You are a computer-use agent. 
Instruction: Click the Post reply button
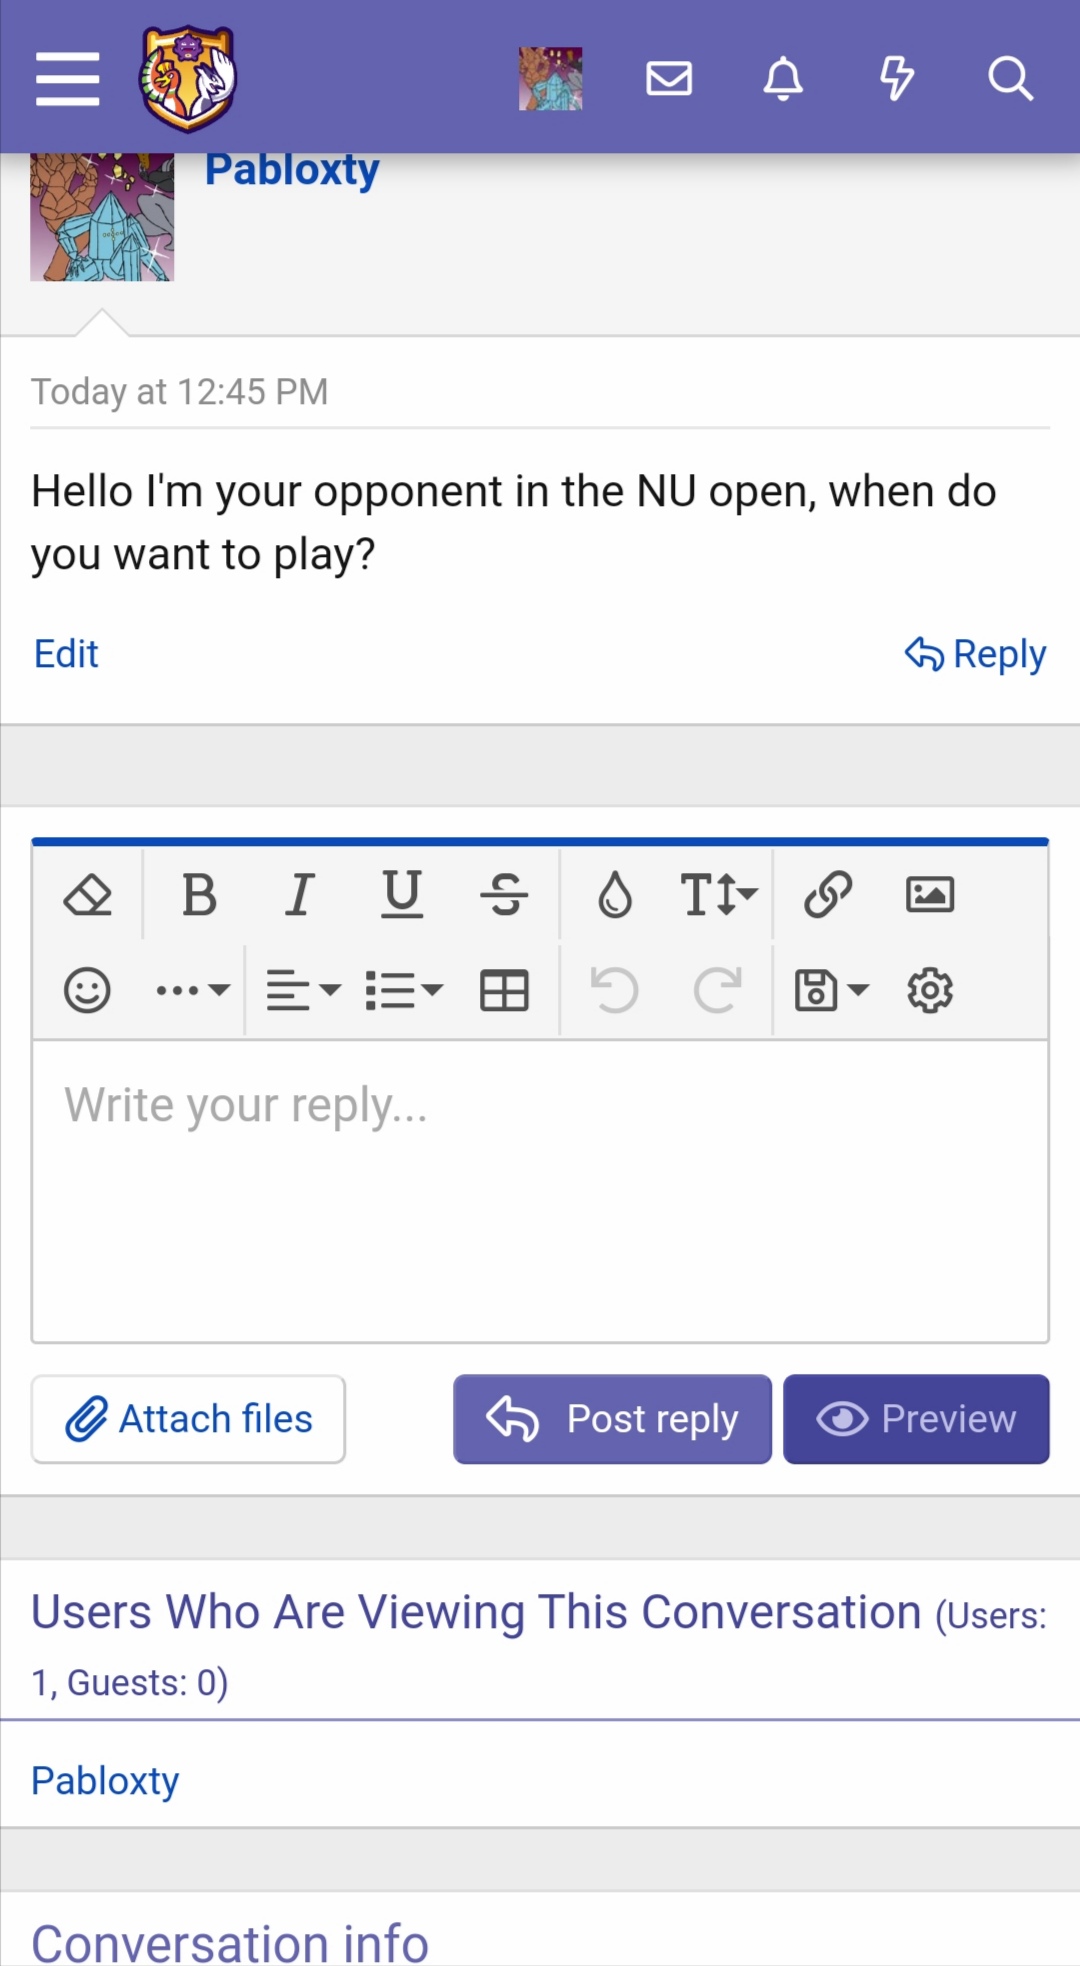coord(613,1419)
